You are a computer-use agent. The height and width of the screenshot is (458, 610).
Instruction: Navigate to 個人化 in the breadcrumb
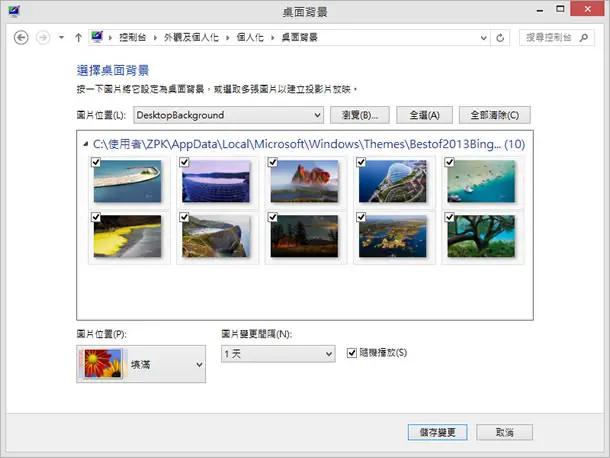250,37
